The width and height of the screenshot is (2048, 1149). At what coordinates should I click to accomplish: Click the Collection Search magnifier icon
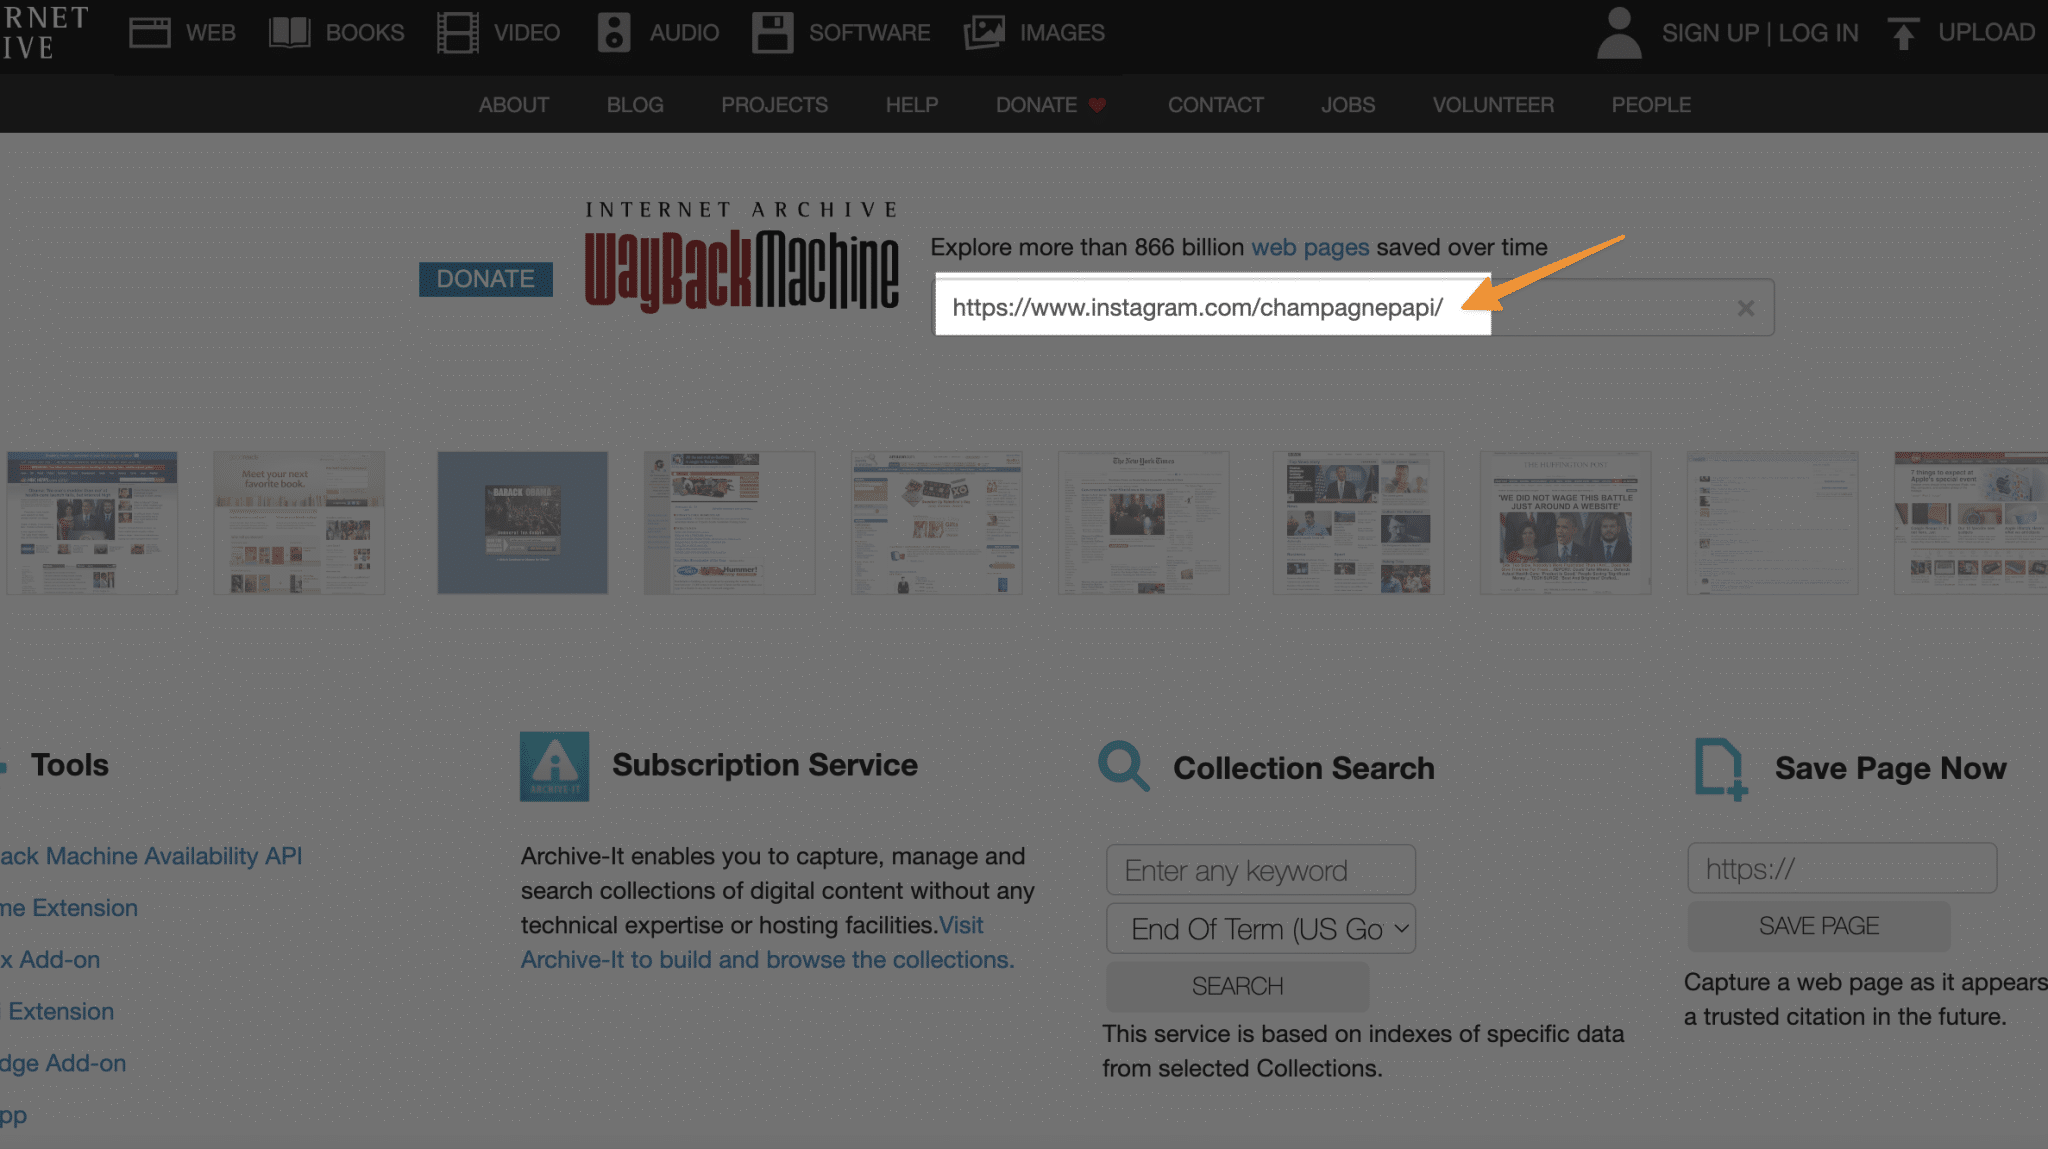(1122, 766)
